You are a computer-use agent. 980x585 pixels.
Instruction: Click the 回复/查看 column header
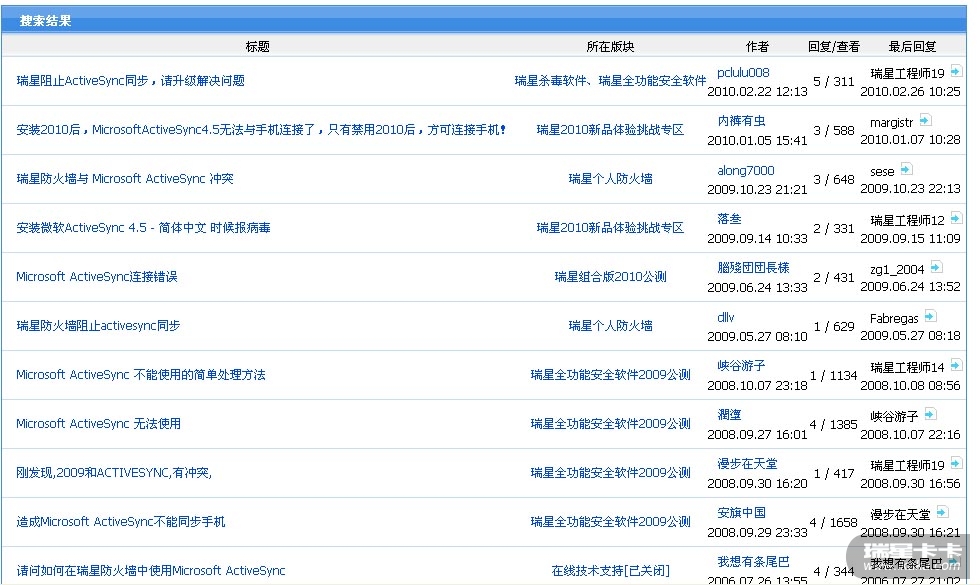tap(834, 46)
